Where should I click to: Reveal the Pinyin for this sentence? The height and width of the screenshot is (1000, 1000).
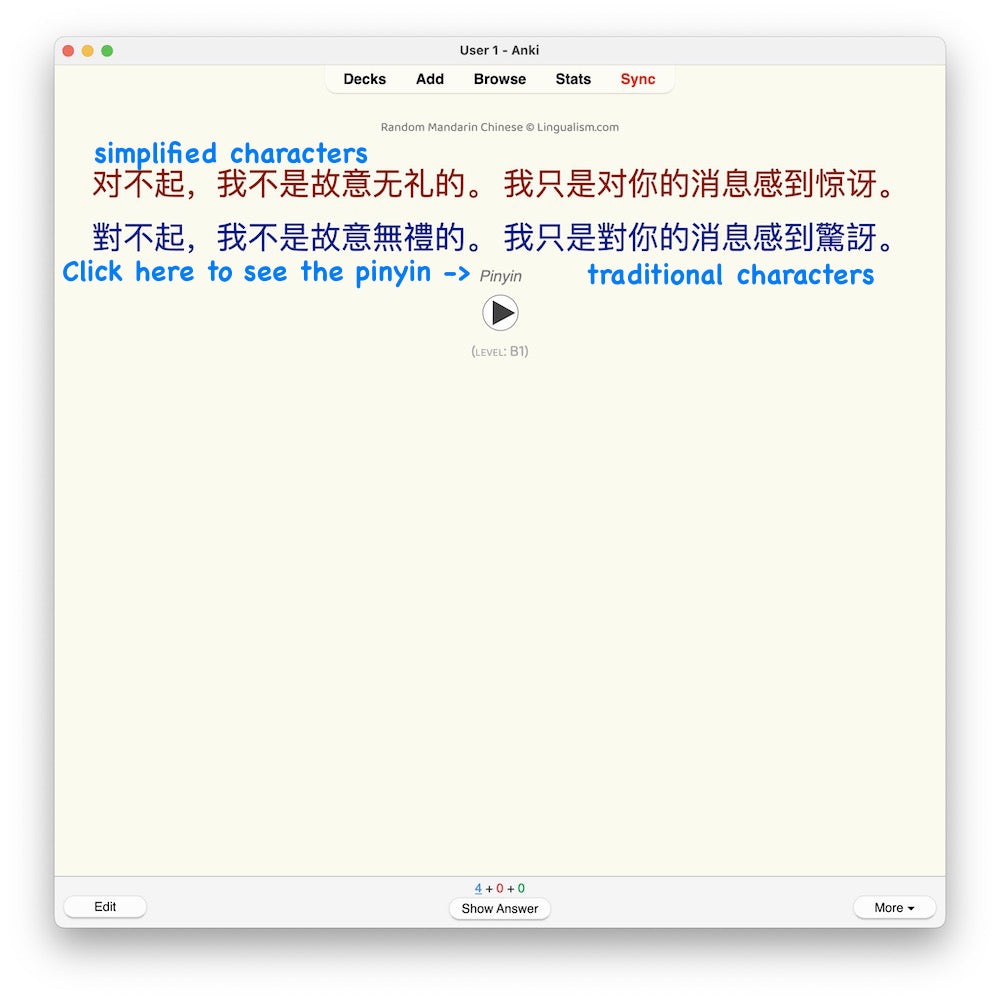(500, 276)
